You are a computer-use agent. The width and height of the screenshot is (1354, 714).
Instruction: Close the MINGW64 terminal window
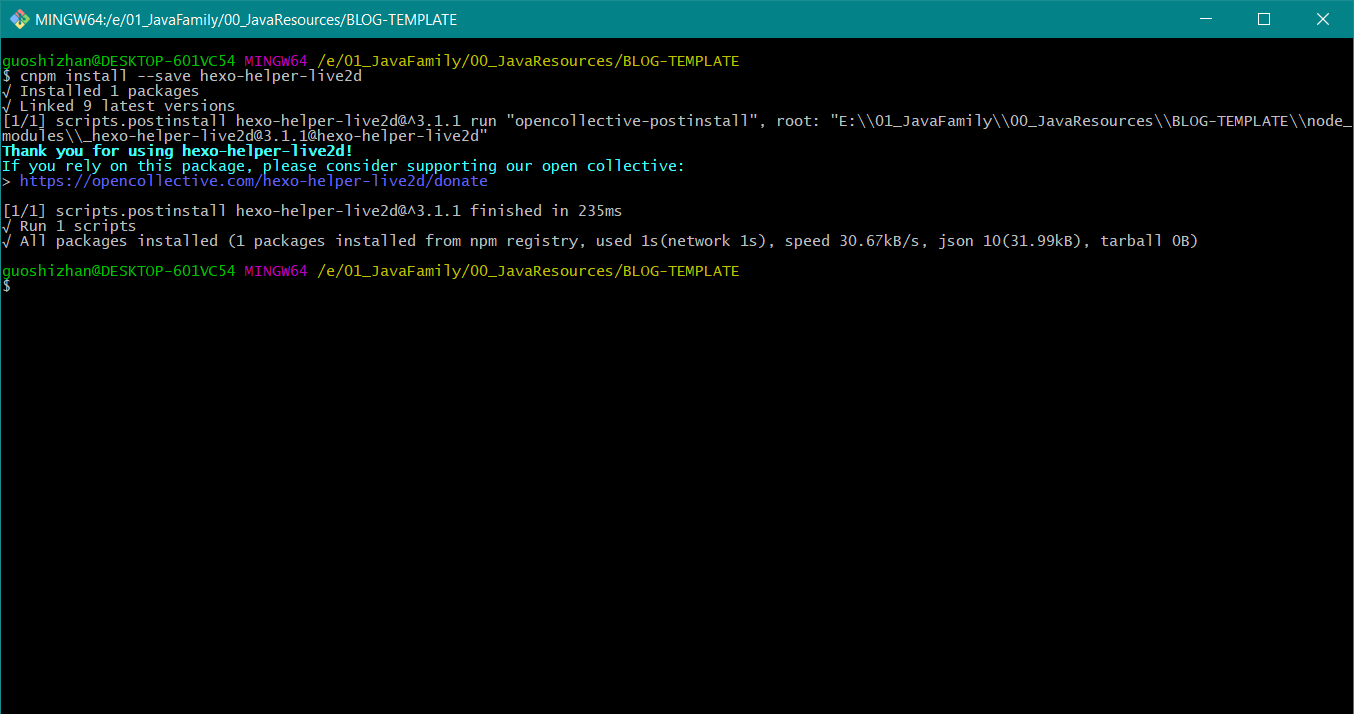[x=1322, y=19]
